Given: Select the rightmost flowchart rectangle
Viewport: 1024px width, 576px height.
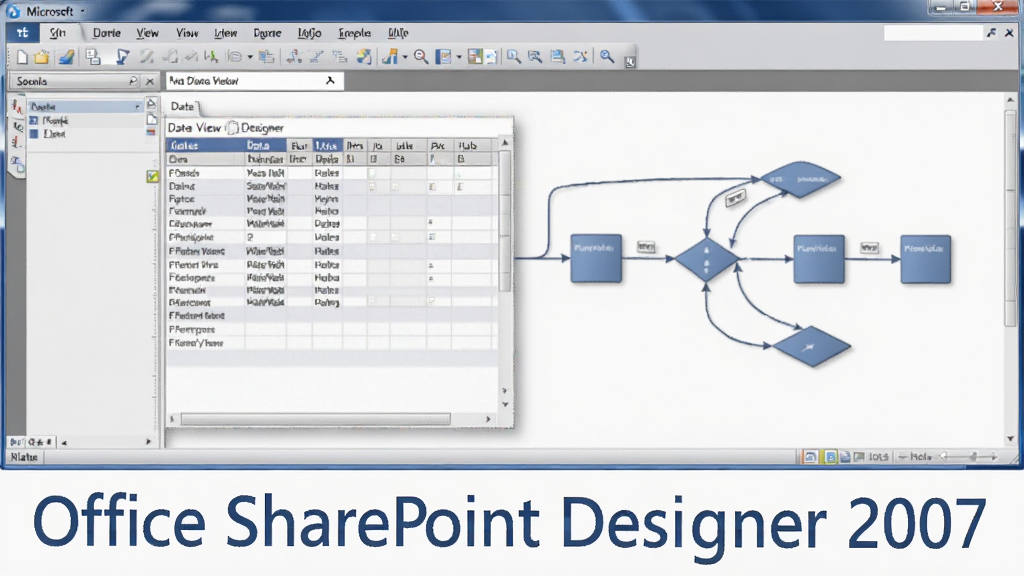Looking at the screenshot, I should tap(925, 259).
